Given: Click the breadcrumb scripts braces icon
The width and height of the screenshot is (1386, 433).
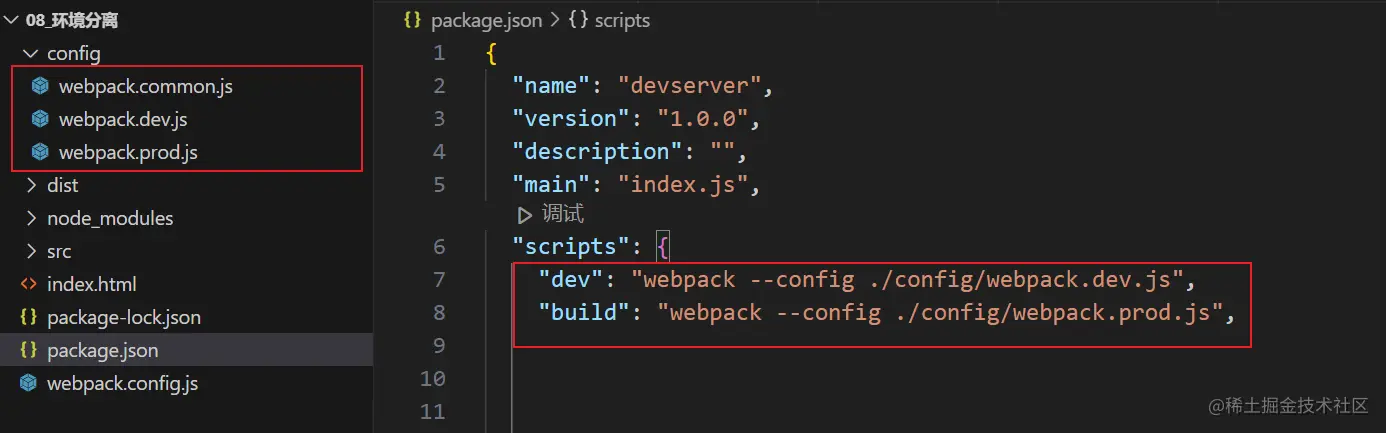Looking at the screenshot, I should (x=578, y=20).
